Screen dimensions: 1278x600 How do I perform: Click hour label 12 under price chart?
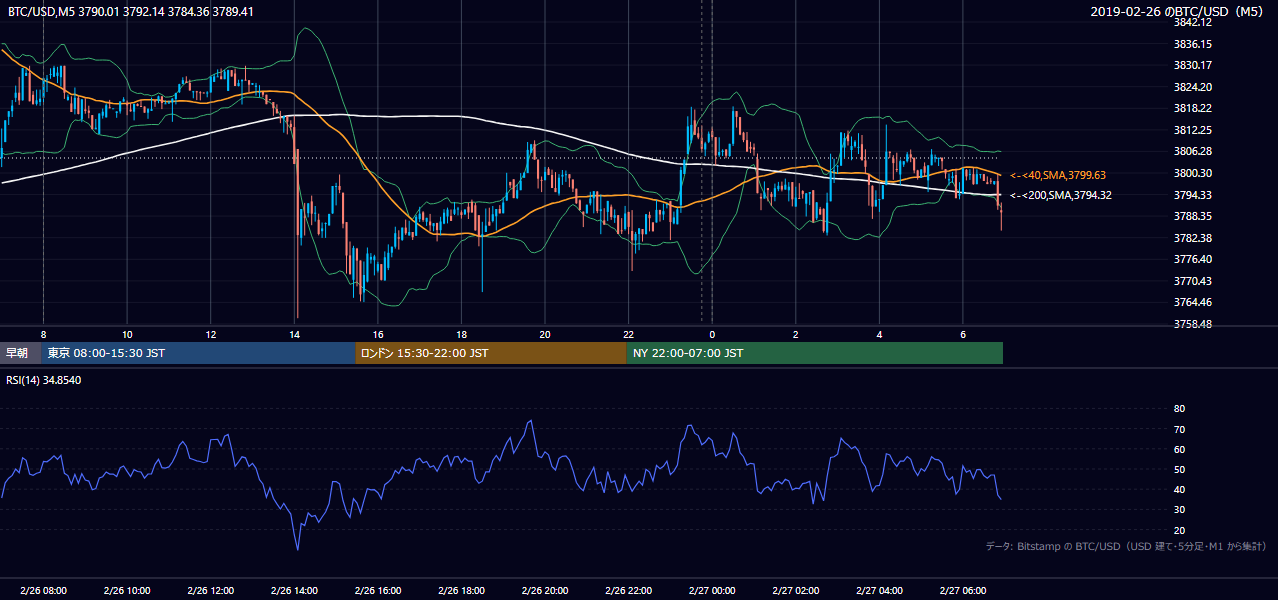(211, 334)
